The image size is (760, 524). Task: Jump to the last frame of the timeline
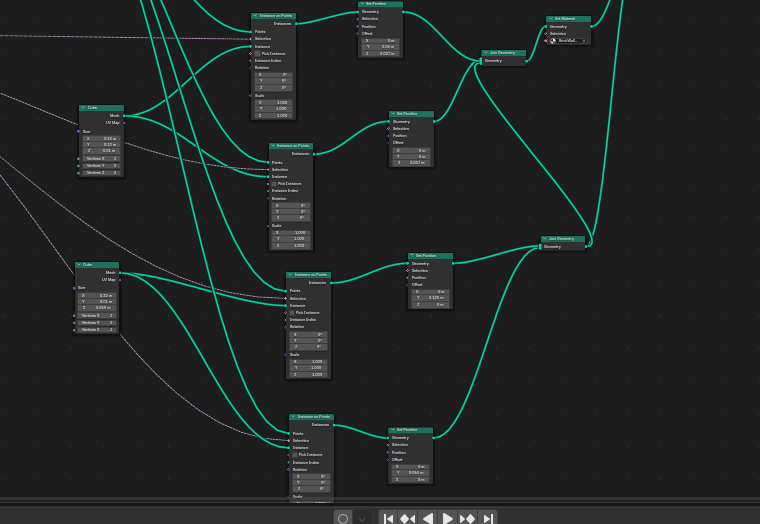(487, 518)
